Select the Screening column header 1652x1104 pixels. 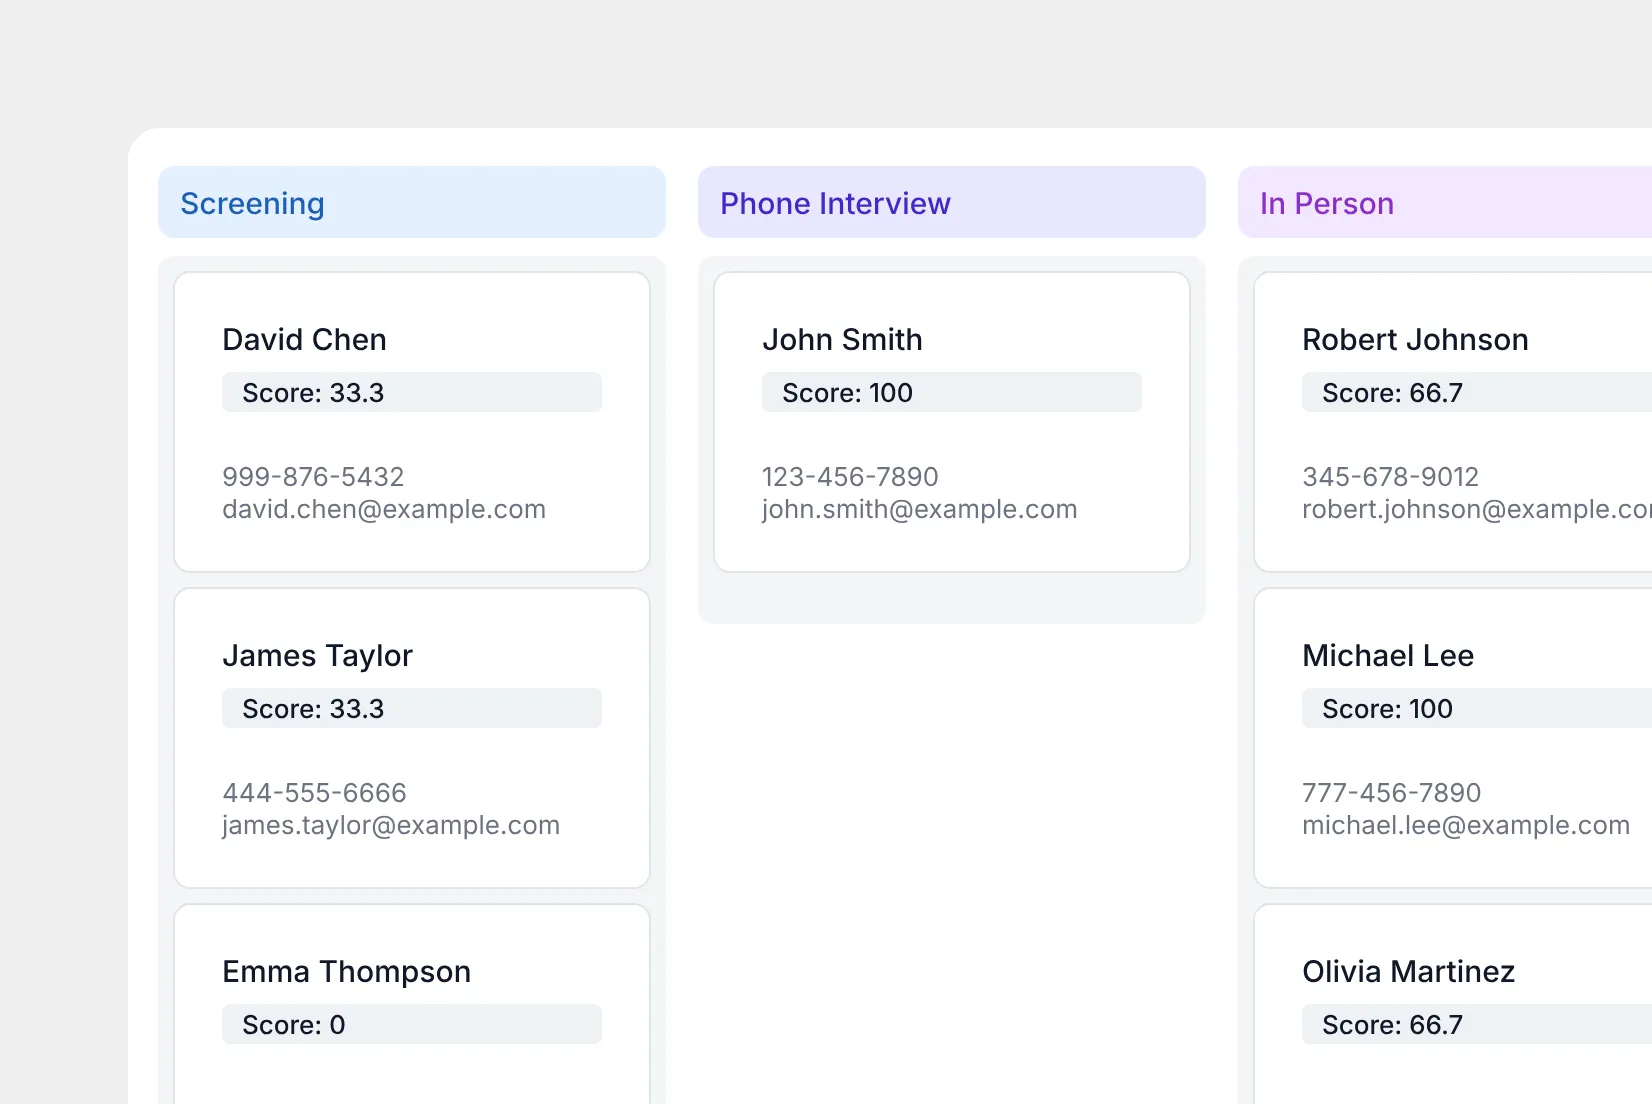click(x=412, y=203)
